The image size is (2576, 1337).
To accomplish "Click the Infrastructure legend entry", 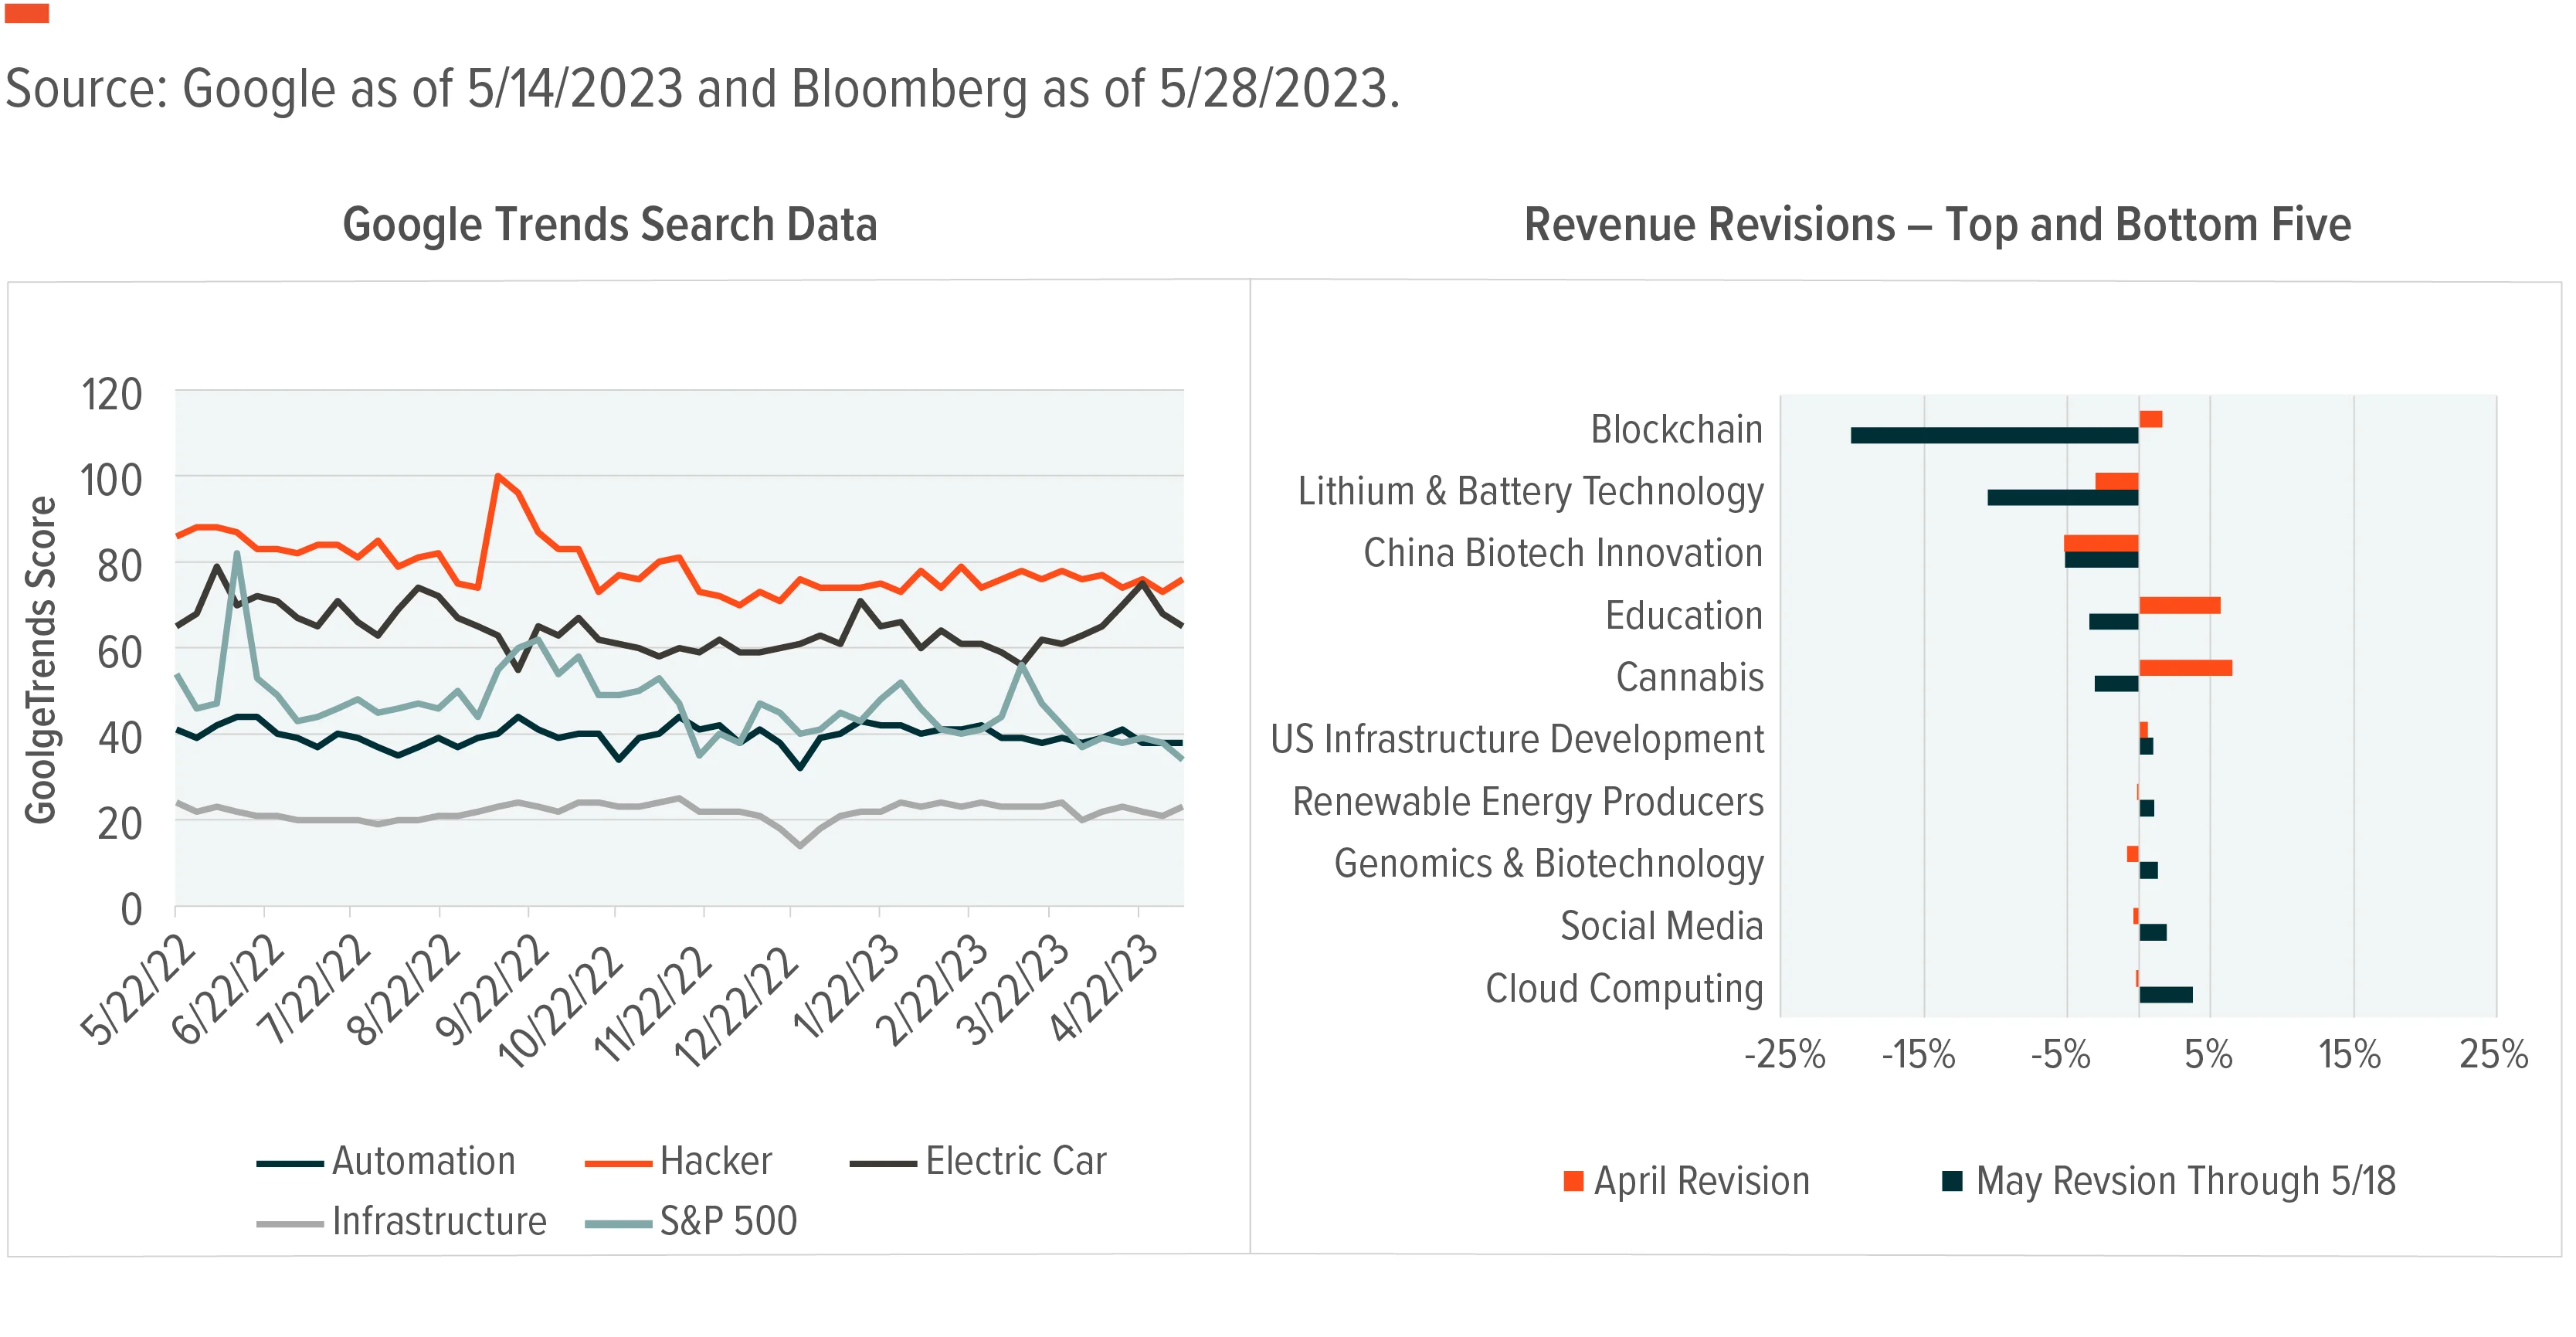I will click(x=402, y=1221).
